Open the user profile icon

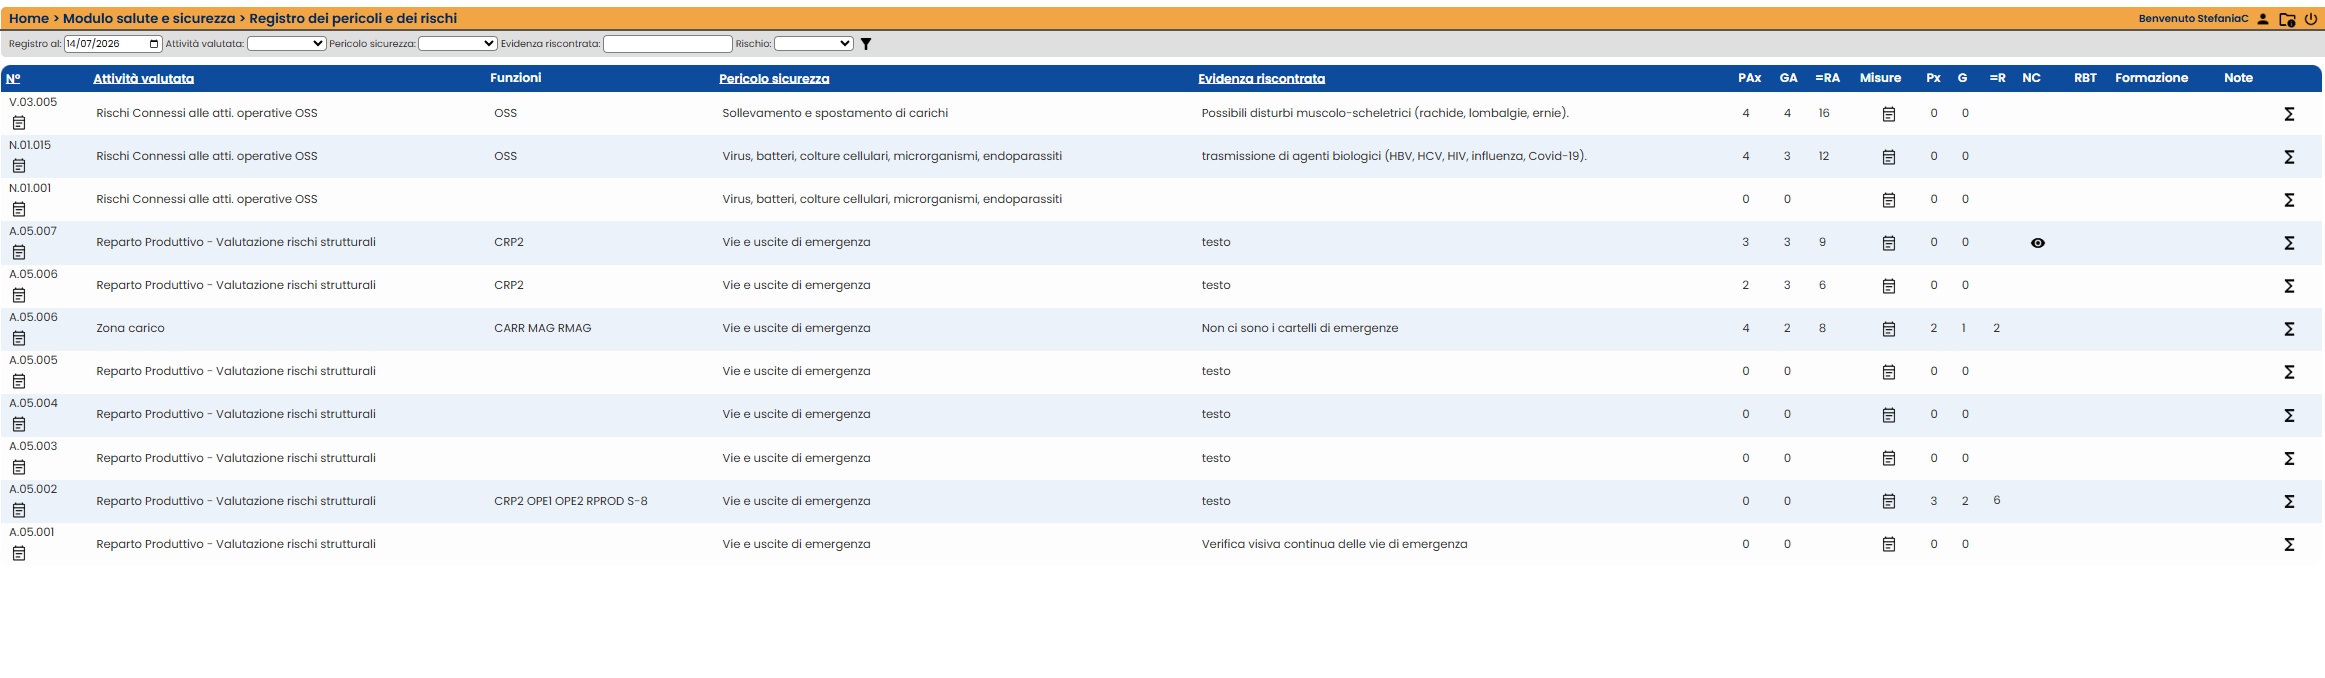point(2263,19)
